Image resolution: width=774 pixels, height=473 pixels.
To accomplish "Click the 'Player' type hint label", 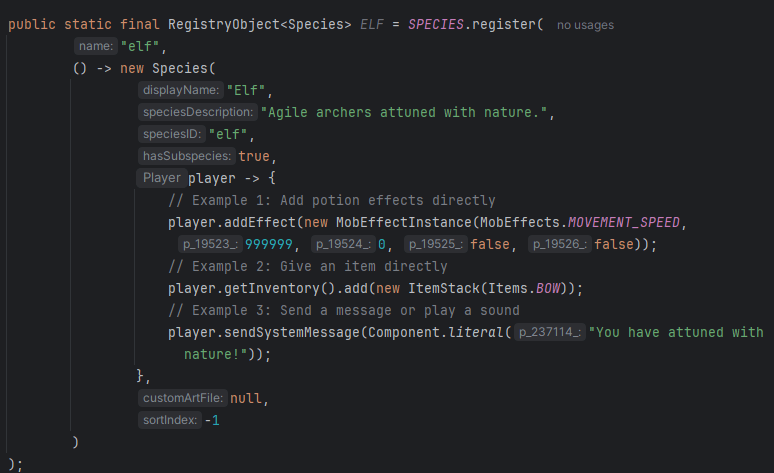I will pos(162,178).
